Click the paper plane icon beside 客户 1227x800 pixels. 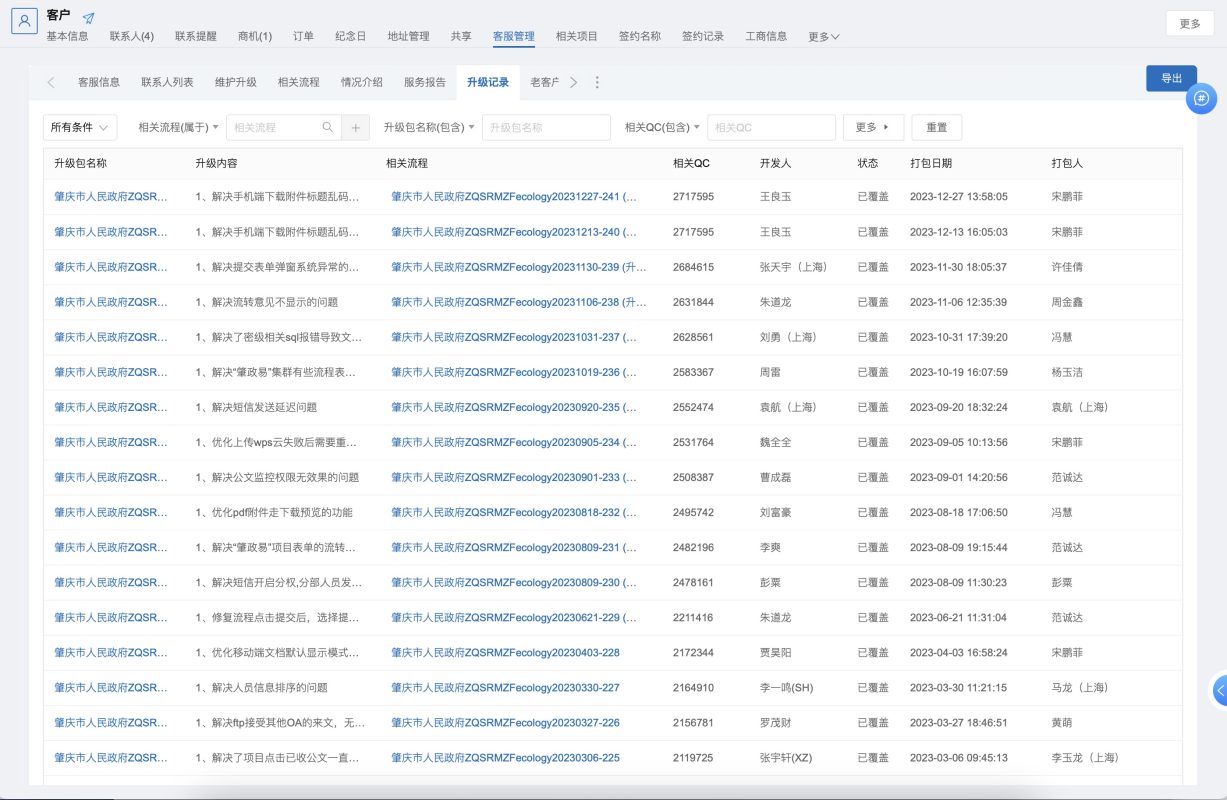coord(89,18)
